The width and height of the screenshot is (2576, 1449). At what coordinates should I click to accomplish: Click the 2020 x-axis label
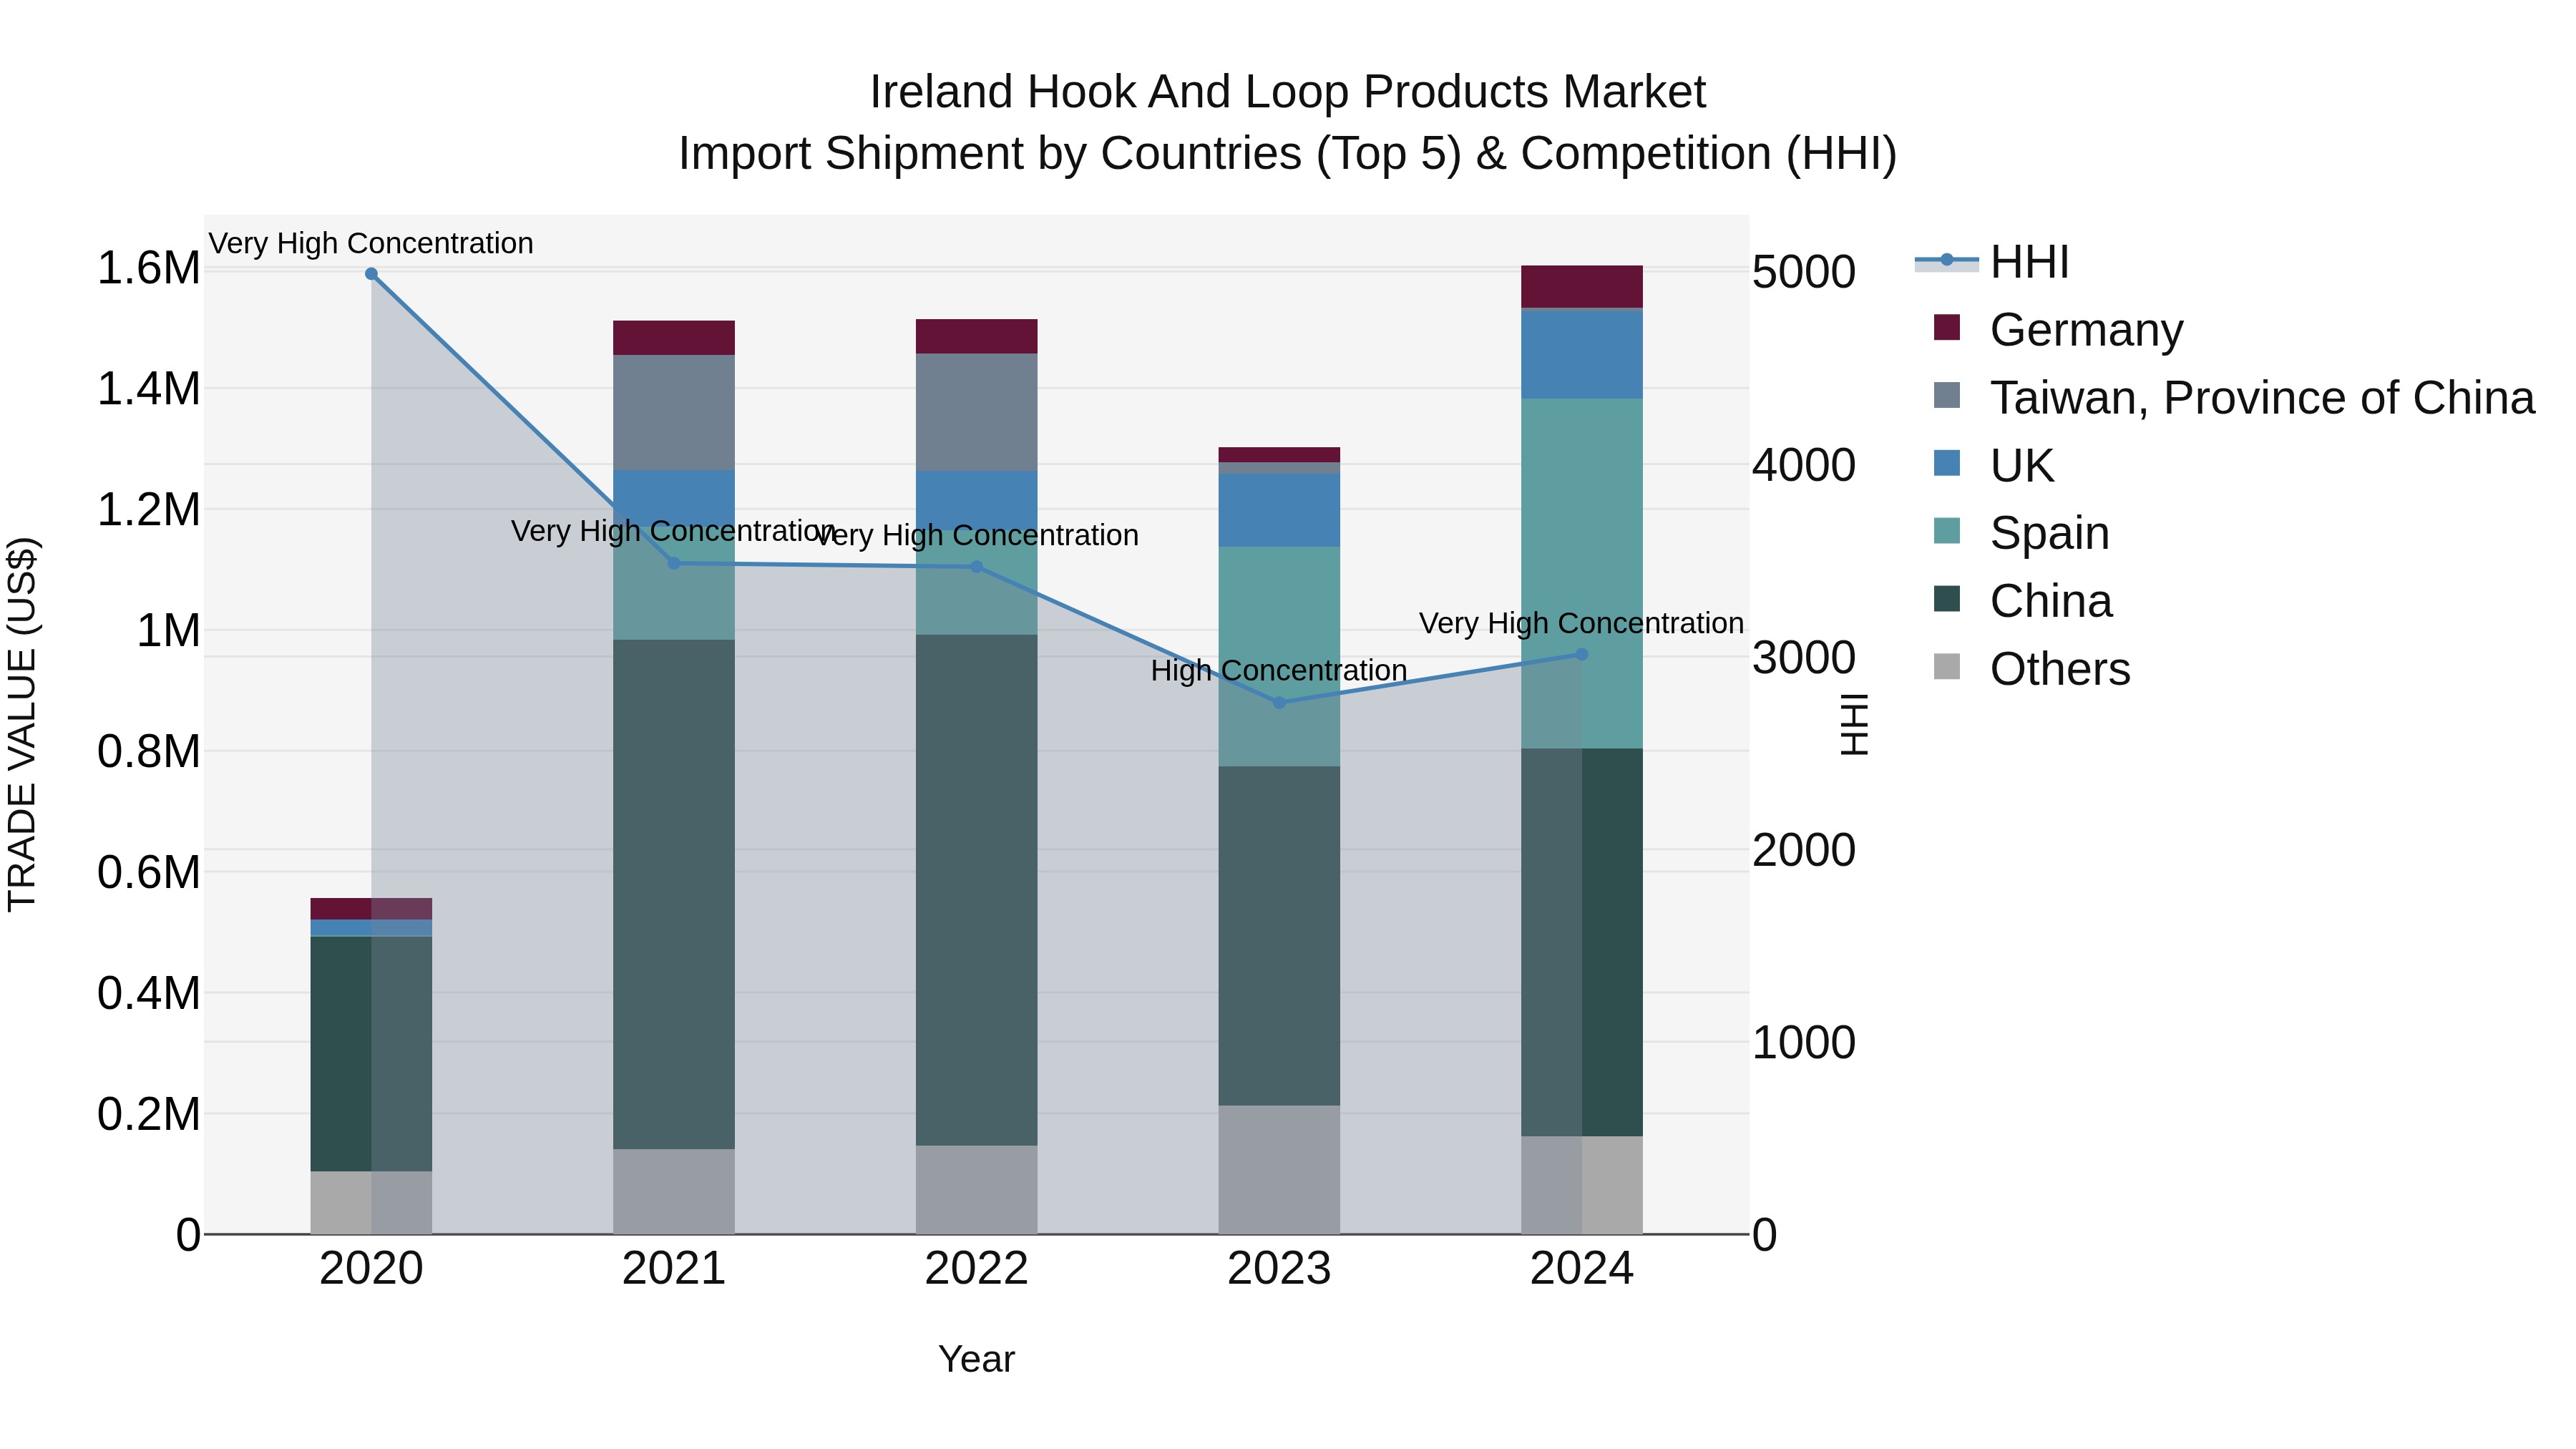[x=371, y=1269]
